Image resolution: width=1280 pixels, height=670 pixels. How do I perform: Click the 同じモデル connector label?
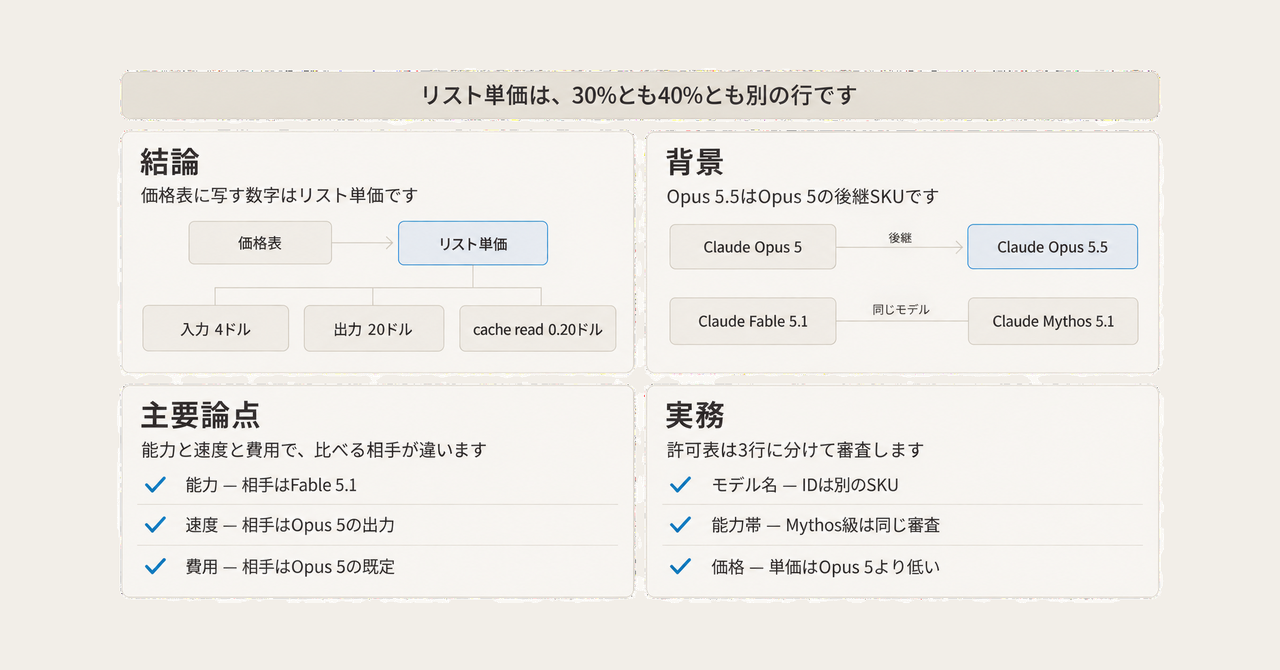tap(901, 310)
